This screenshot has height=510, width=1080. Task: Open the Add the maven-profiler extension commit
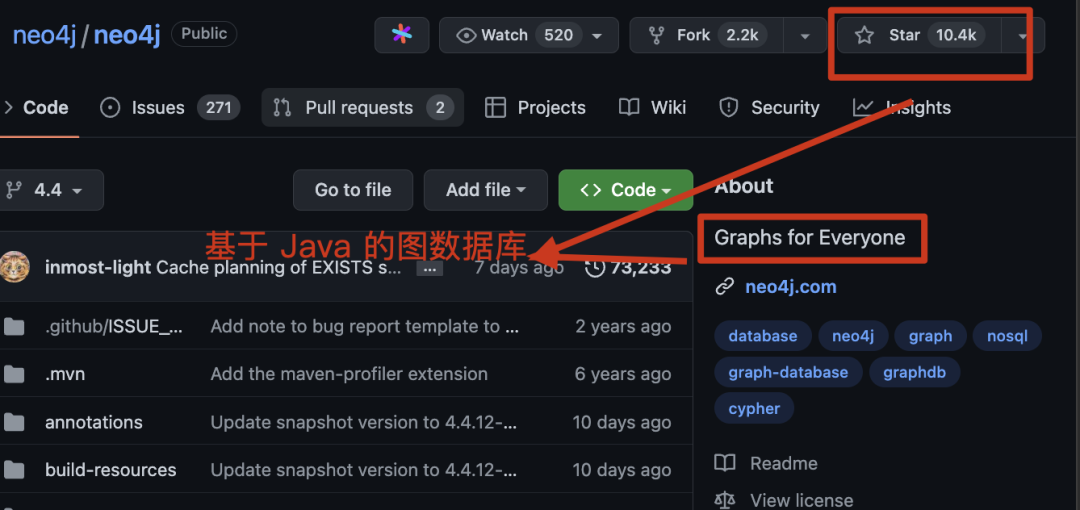click(x=349, y=374)
